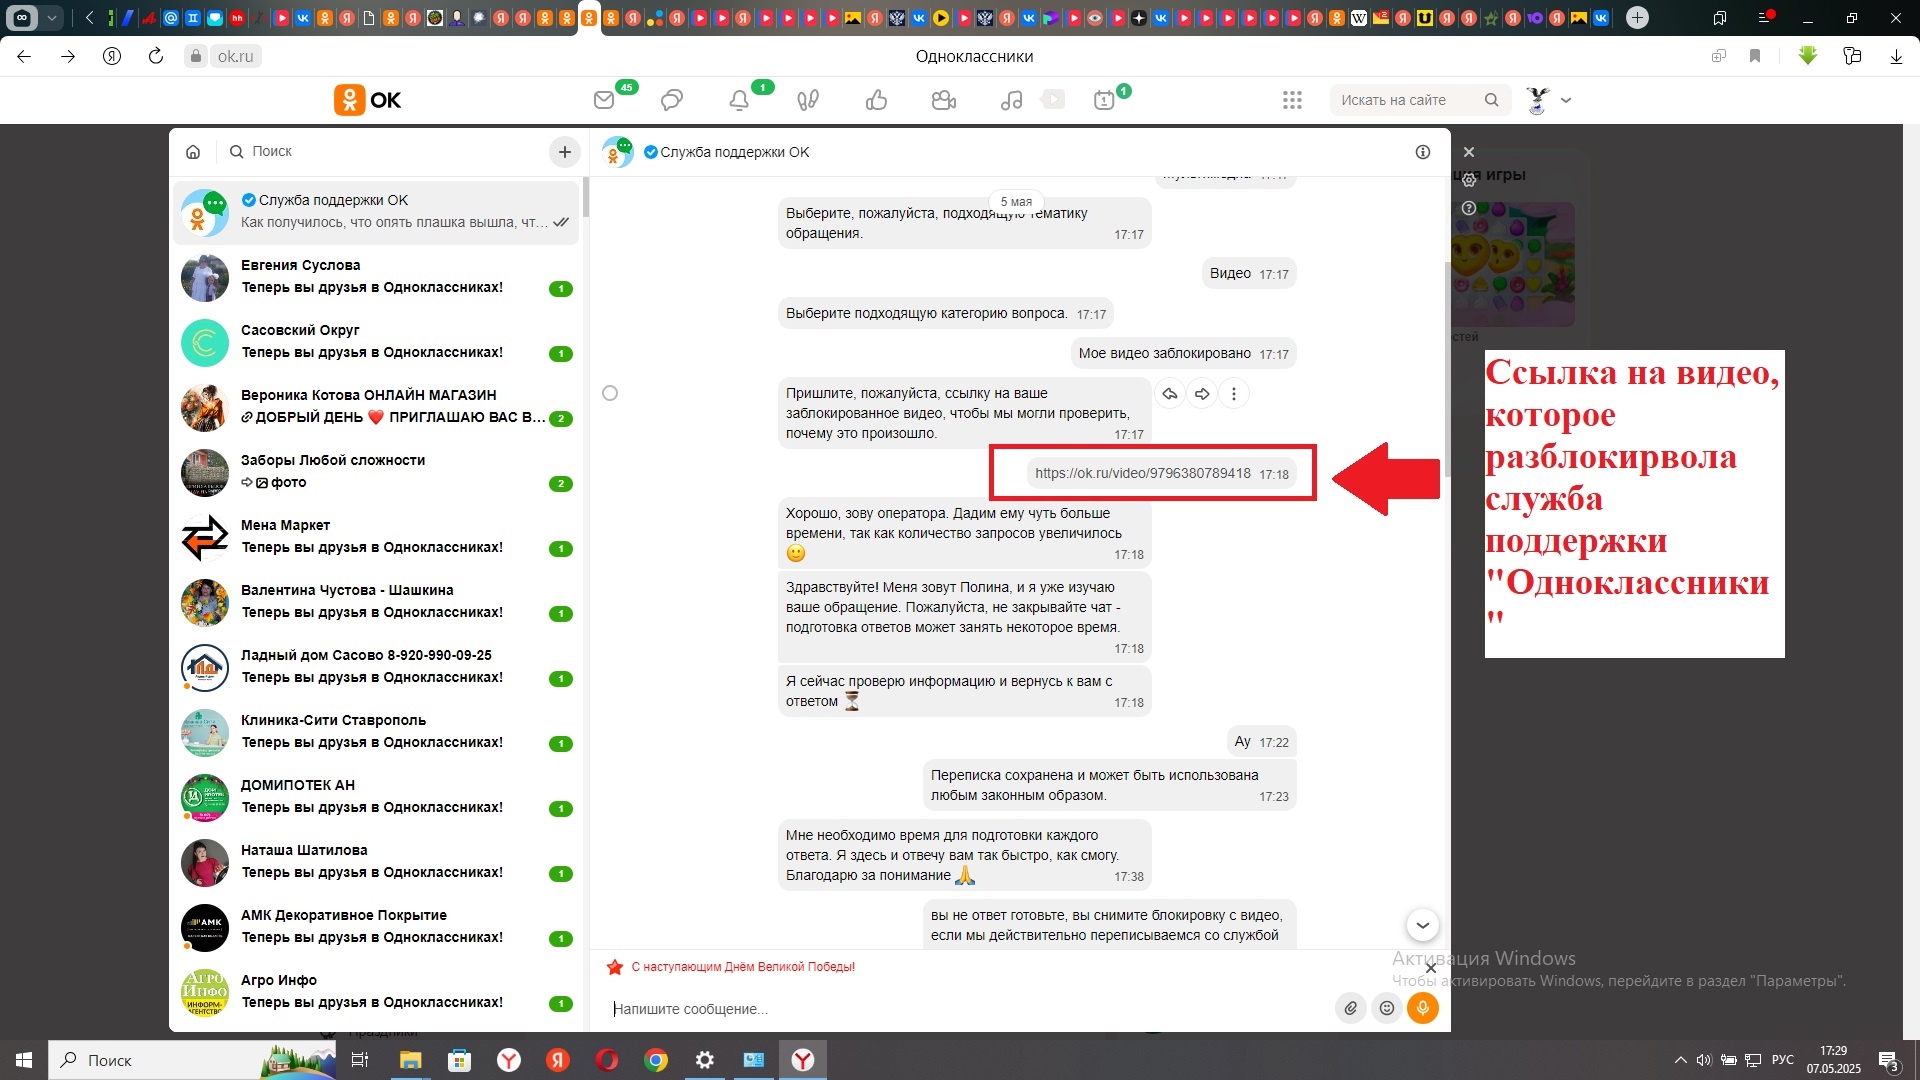The height and width of the screenshot is (1080, 1920).
Task: Open Task View on the taskbar
Action: tap(360, 1060)
